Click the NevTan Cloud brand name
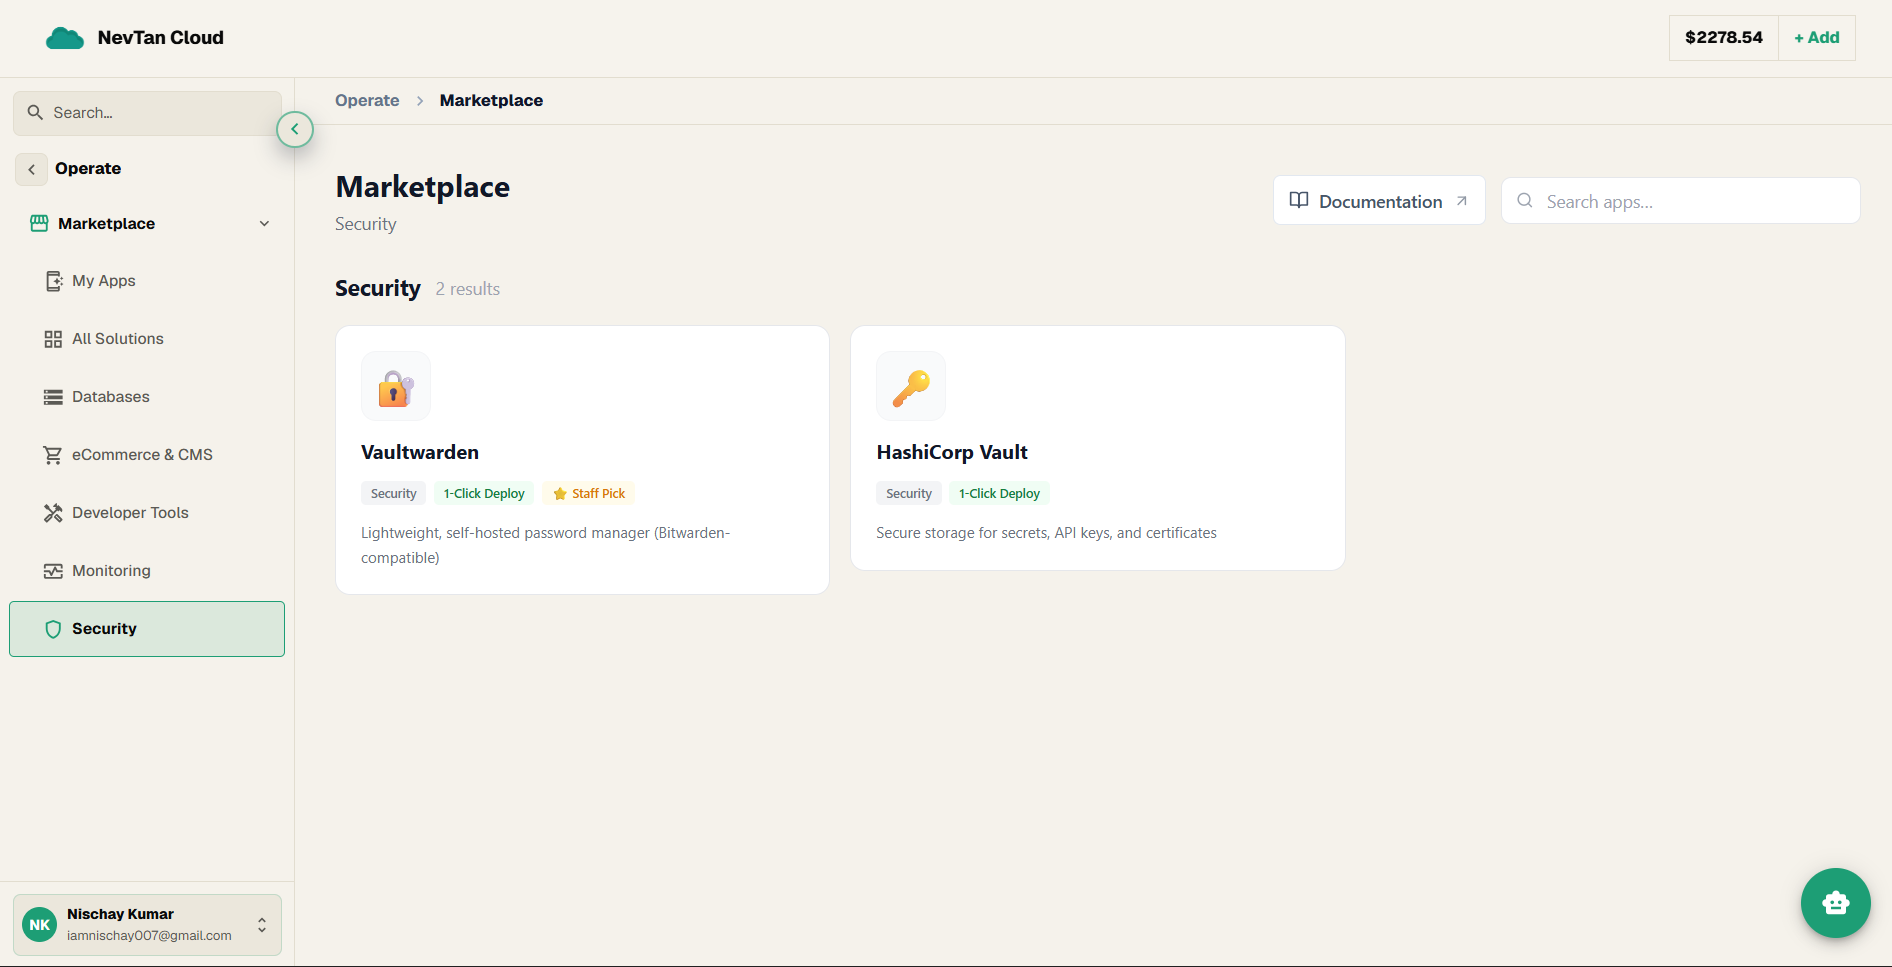 pos(161,38)
